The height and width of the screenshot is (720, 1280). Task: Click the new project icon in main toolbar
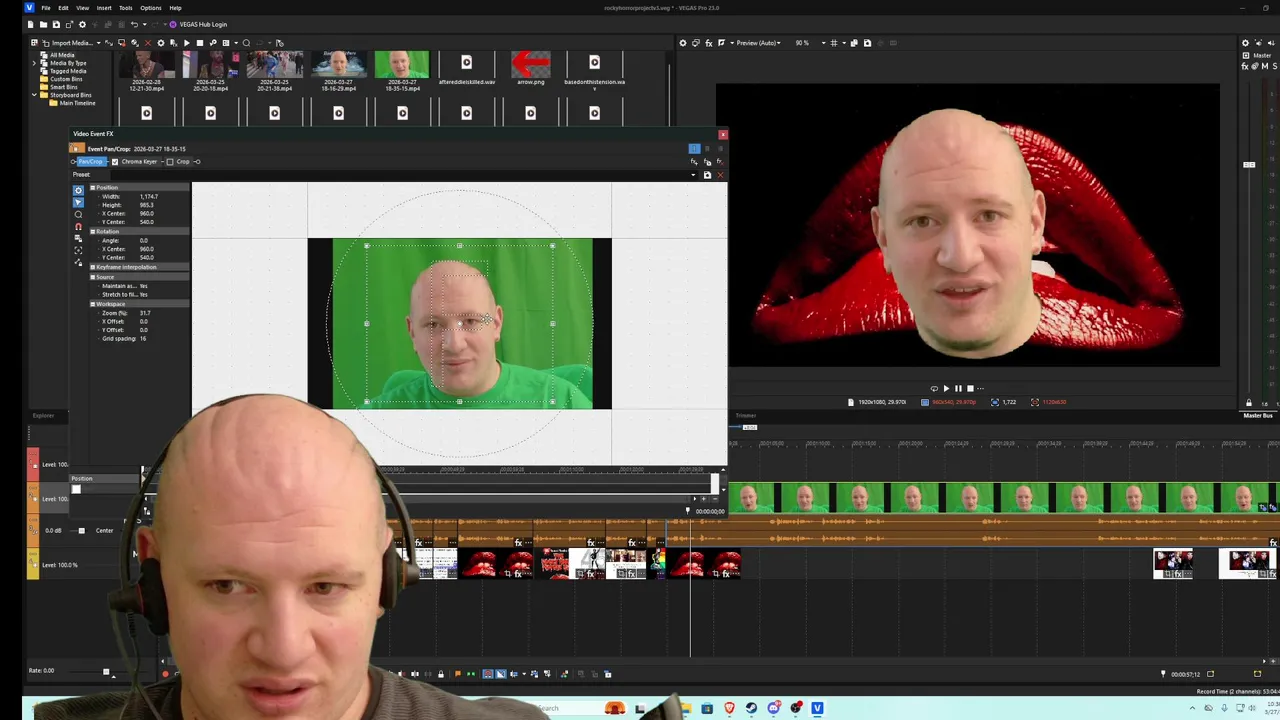click(30, 24)
